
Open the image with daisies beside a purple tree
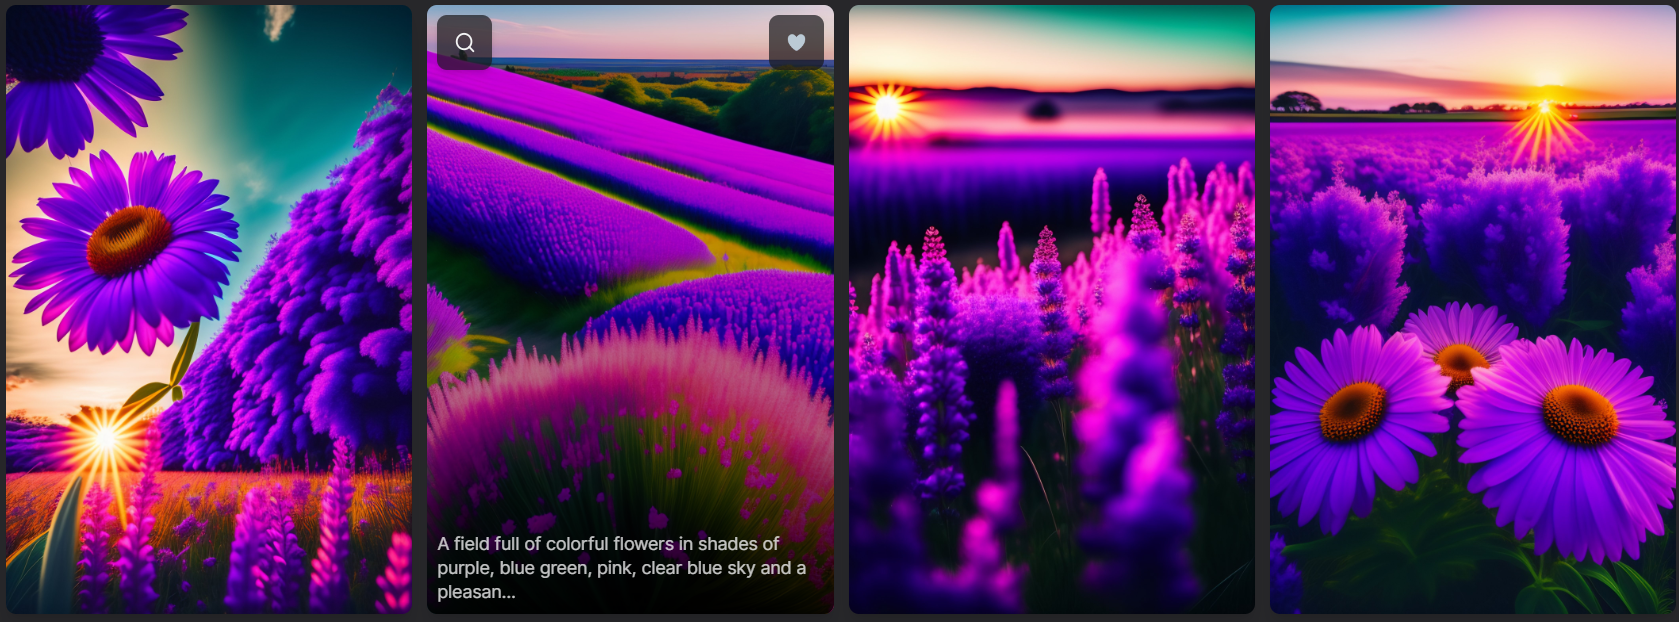pos(209,309)
